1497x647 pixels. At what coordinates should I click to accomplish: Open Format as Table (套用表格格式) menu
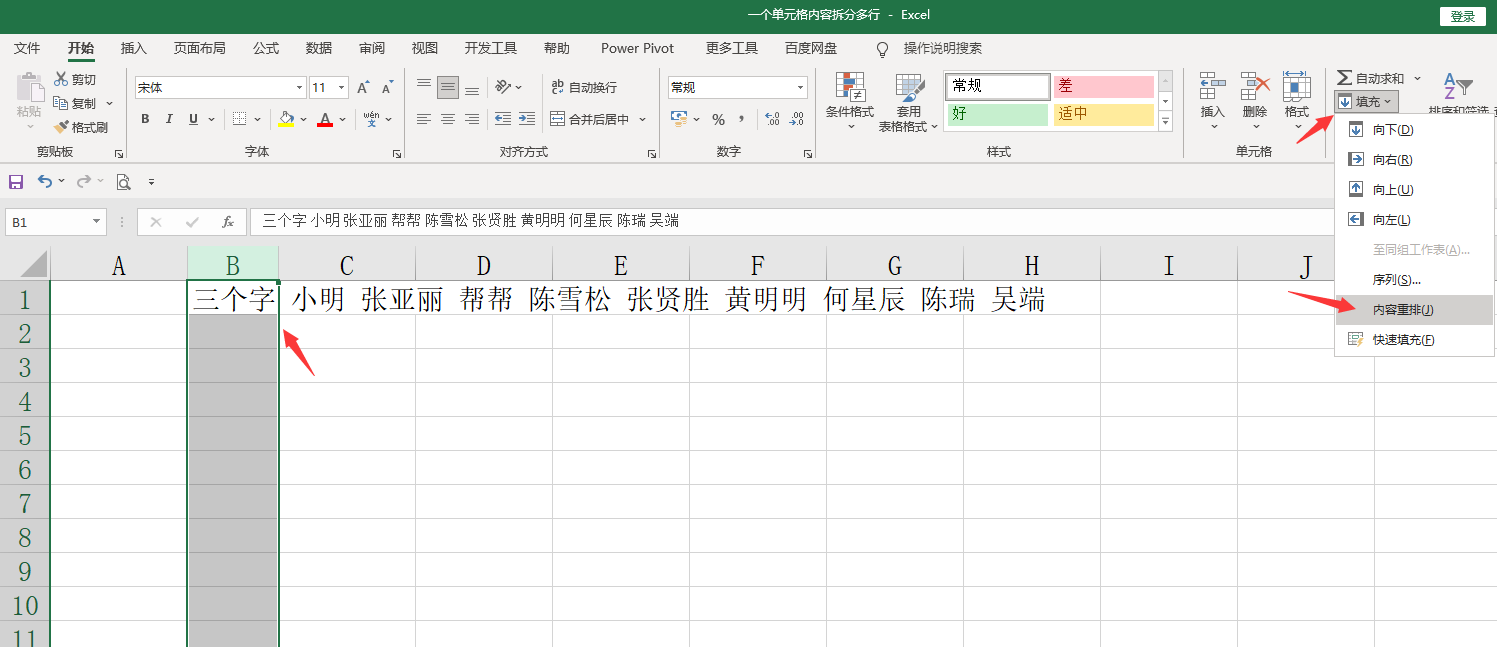909,101
